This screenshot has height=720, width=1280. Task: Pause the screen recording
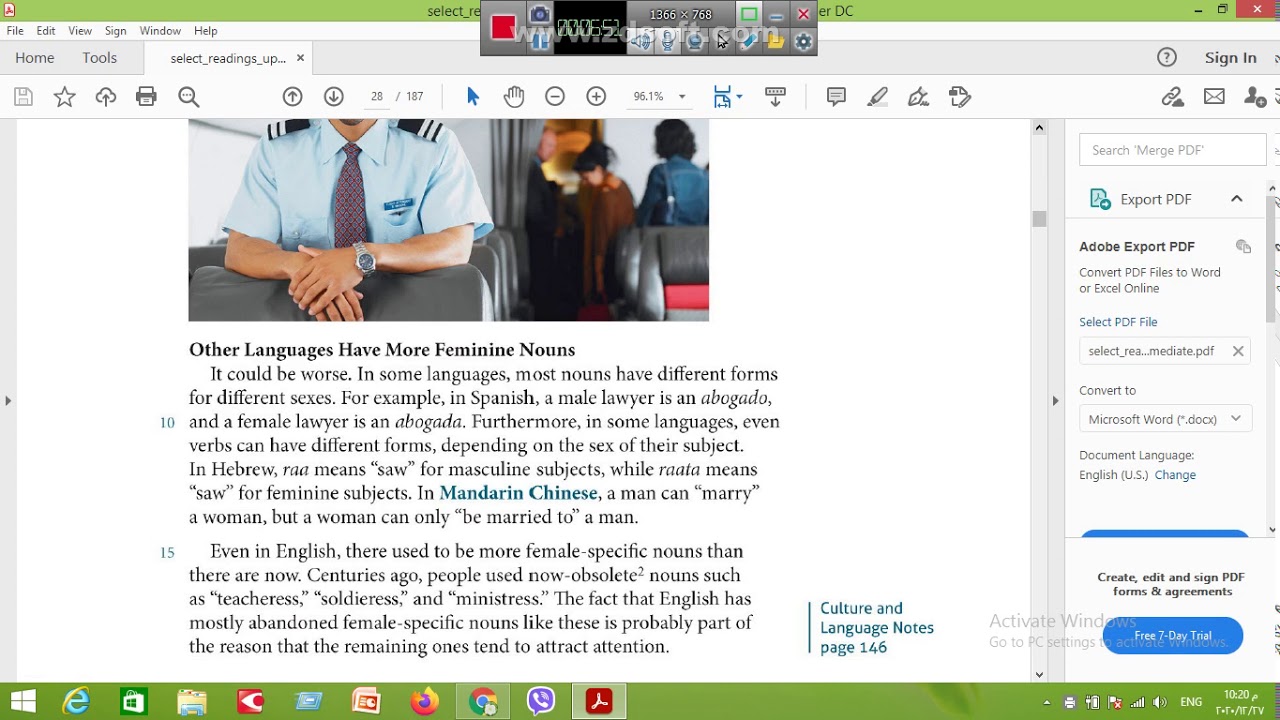[540, 41]
